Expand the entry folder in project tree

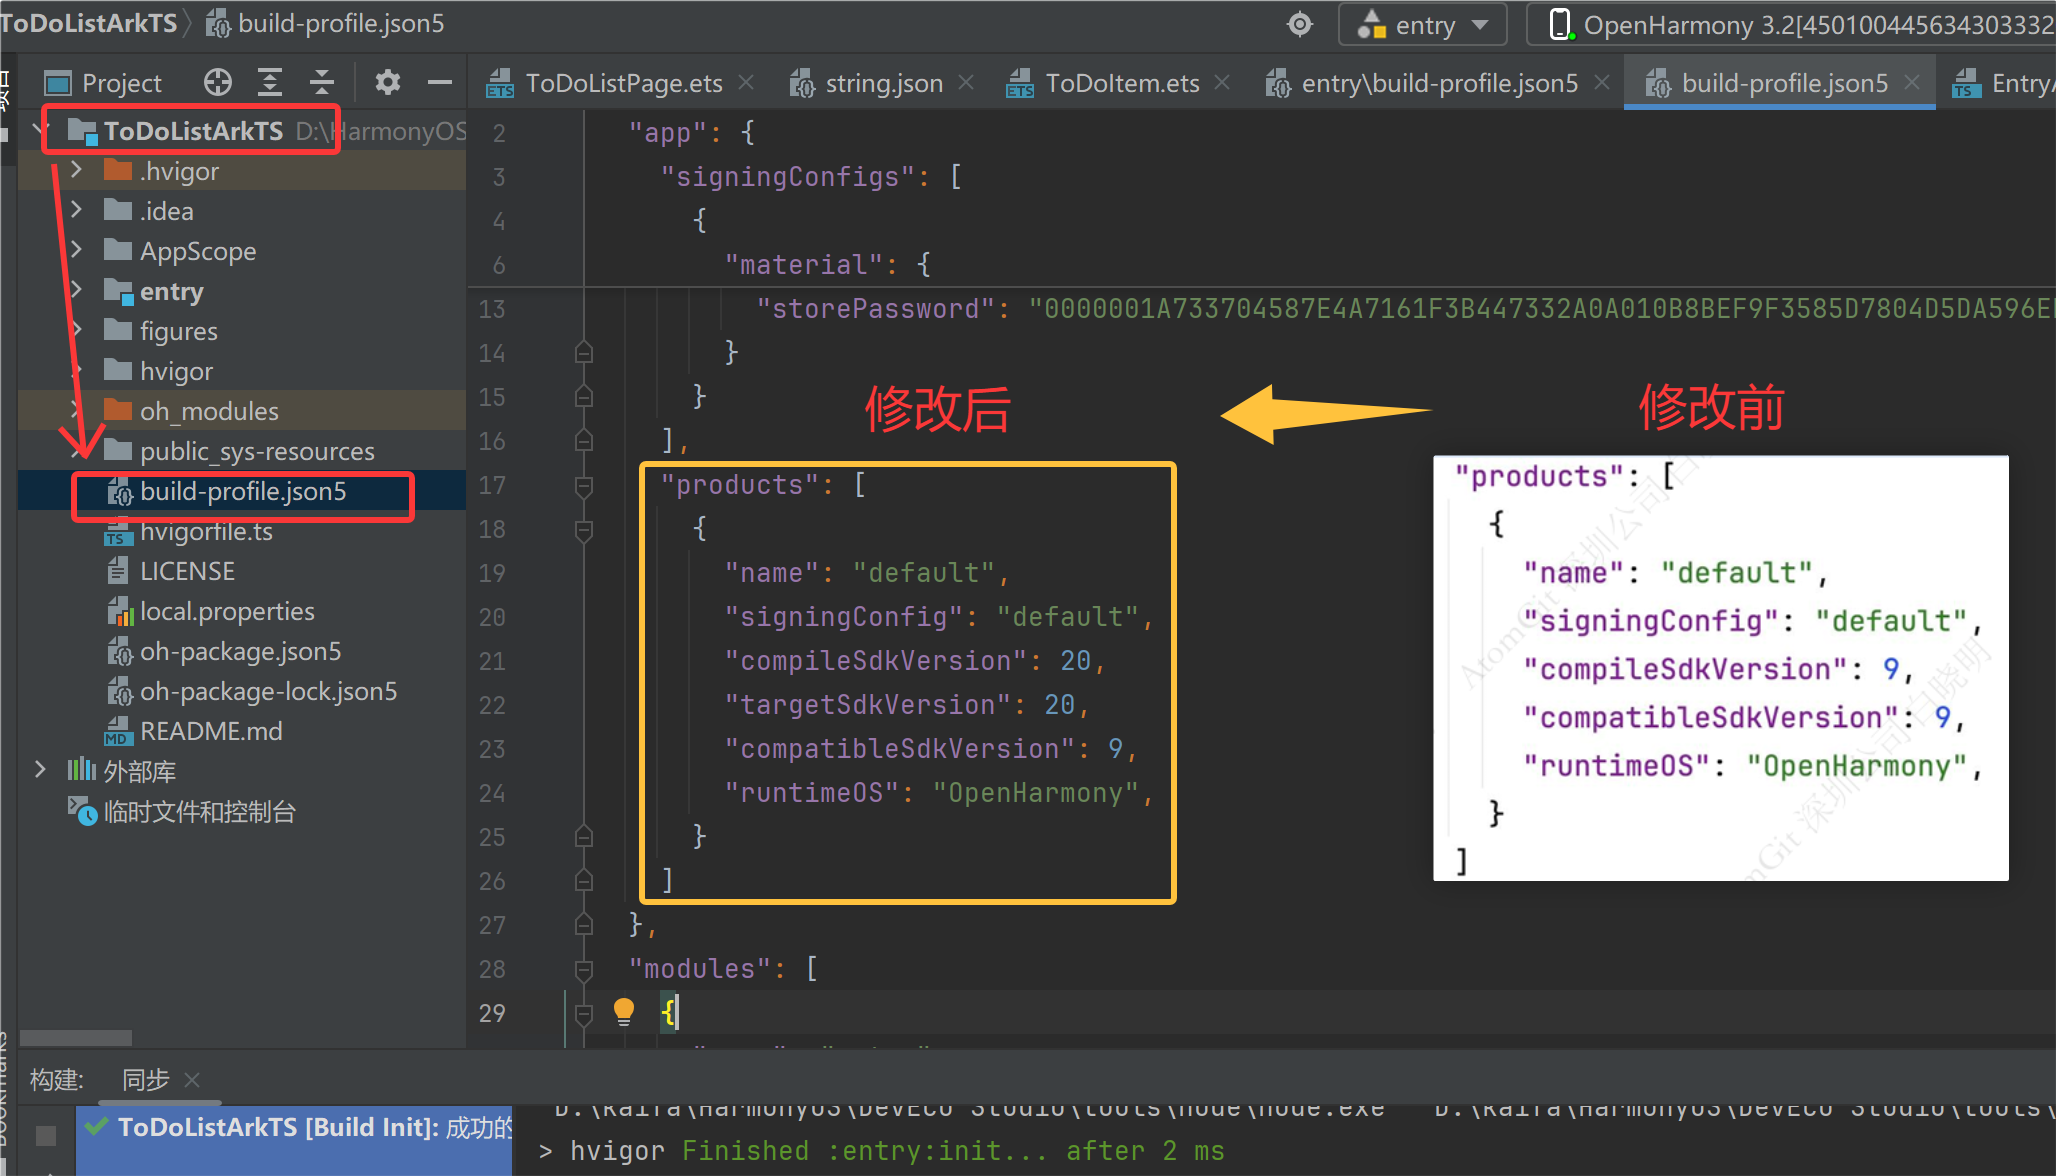point(77,291)
